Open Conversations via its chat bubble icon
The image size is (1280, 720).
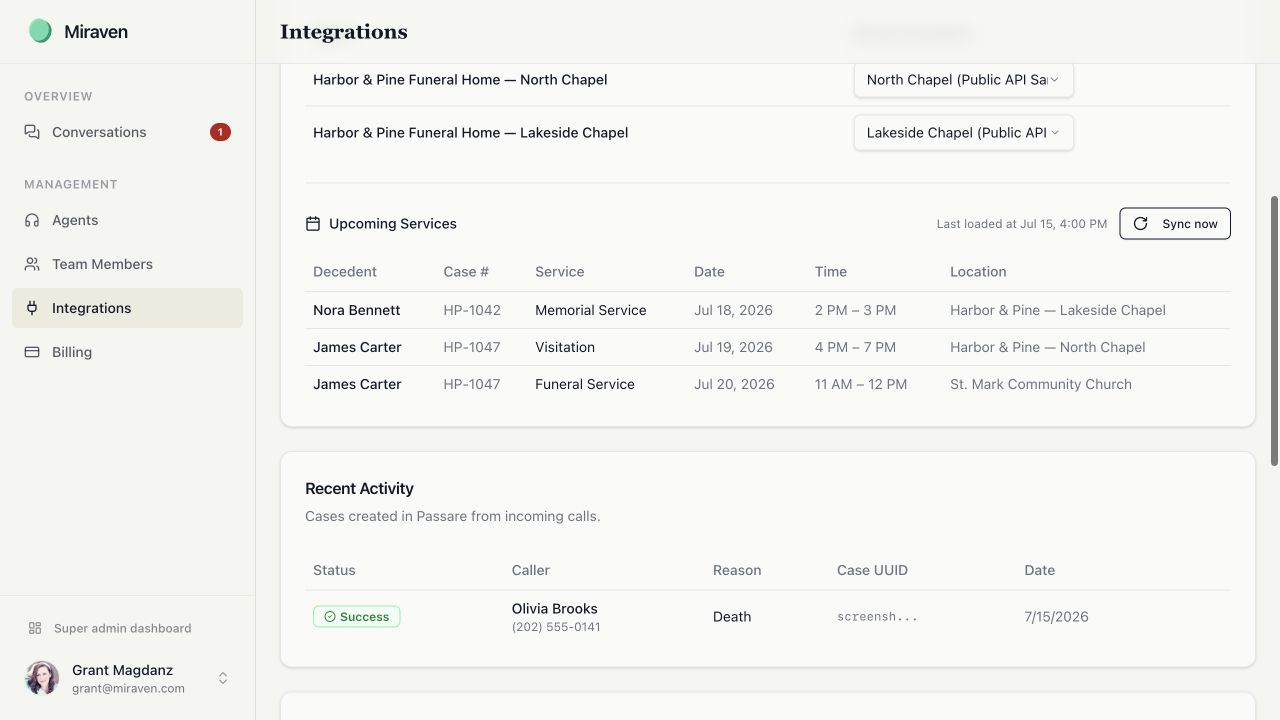pyautogui.click(x=32, y=132)
